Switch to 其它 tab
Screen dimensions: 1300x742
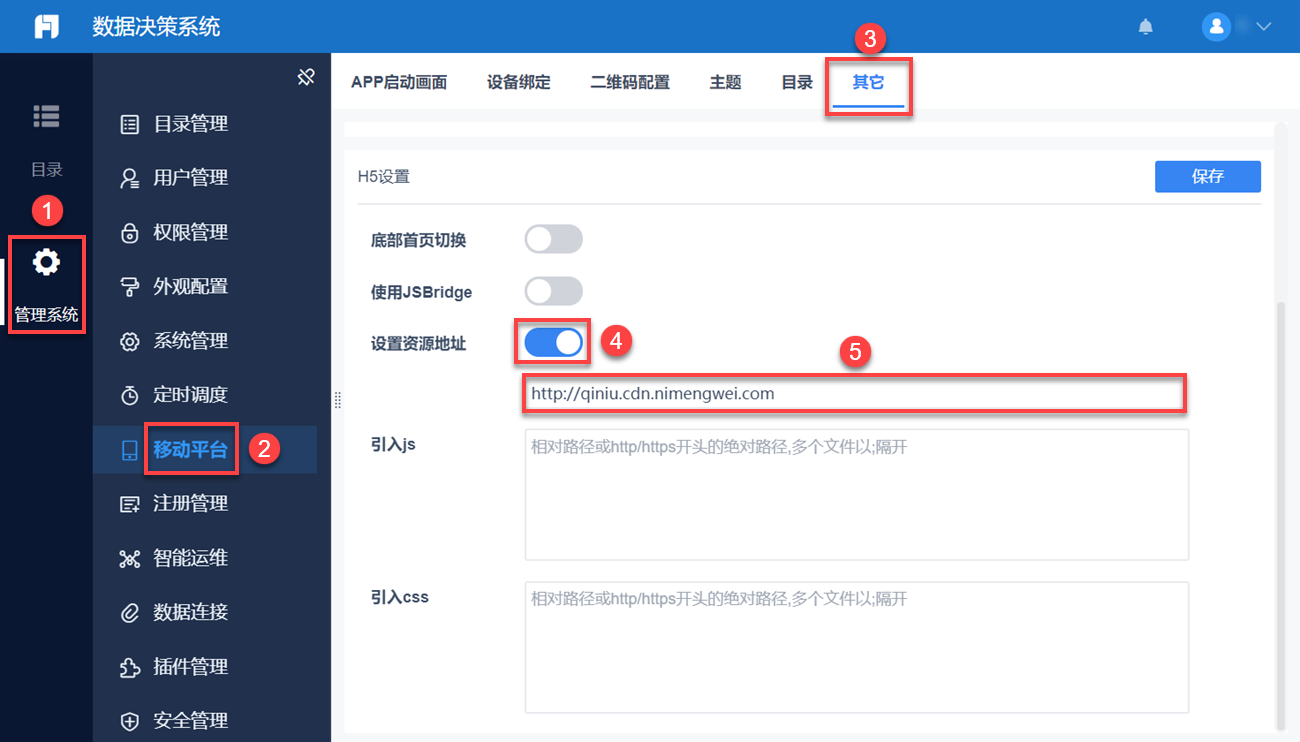pos(868,82)
